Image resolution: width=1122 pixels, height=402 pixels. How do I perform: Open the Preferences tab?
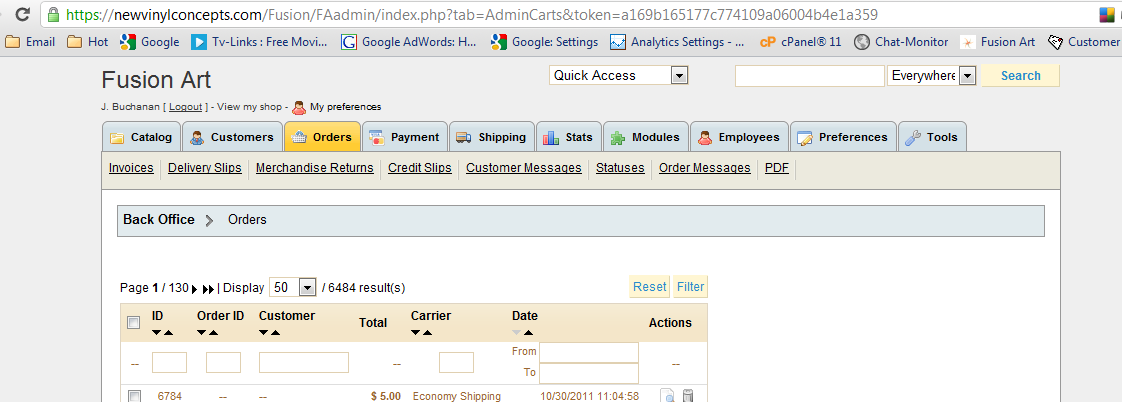click(843, 137)
